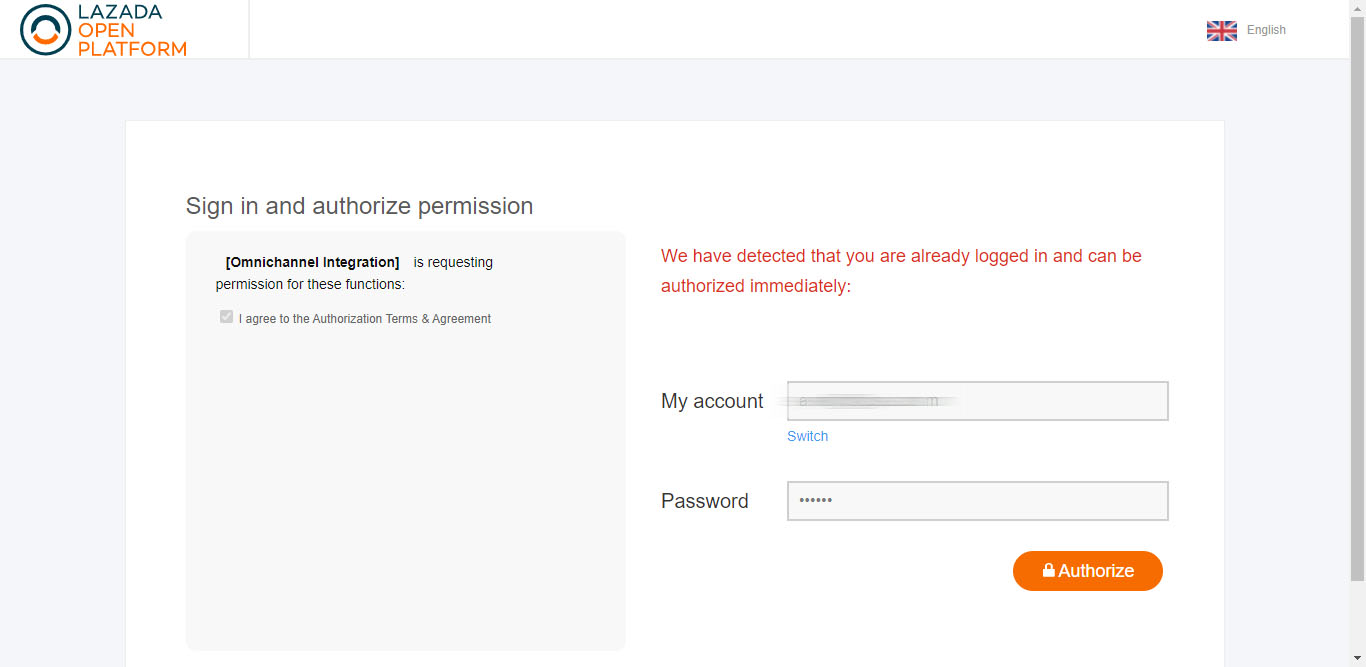
Task: Click the lock icon on the Authorize button
Action: tap(1049, 570)
